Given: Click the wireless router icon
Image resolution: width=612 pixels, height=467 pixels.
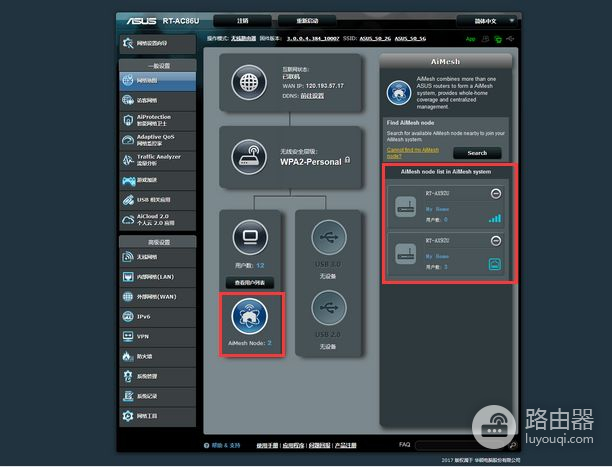Looking at the screenshot, I should [x=249, y=156].
